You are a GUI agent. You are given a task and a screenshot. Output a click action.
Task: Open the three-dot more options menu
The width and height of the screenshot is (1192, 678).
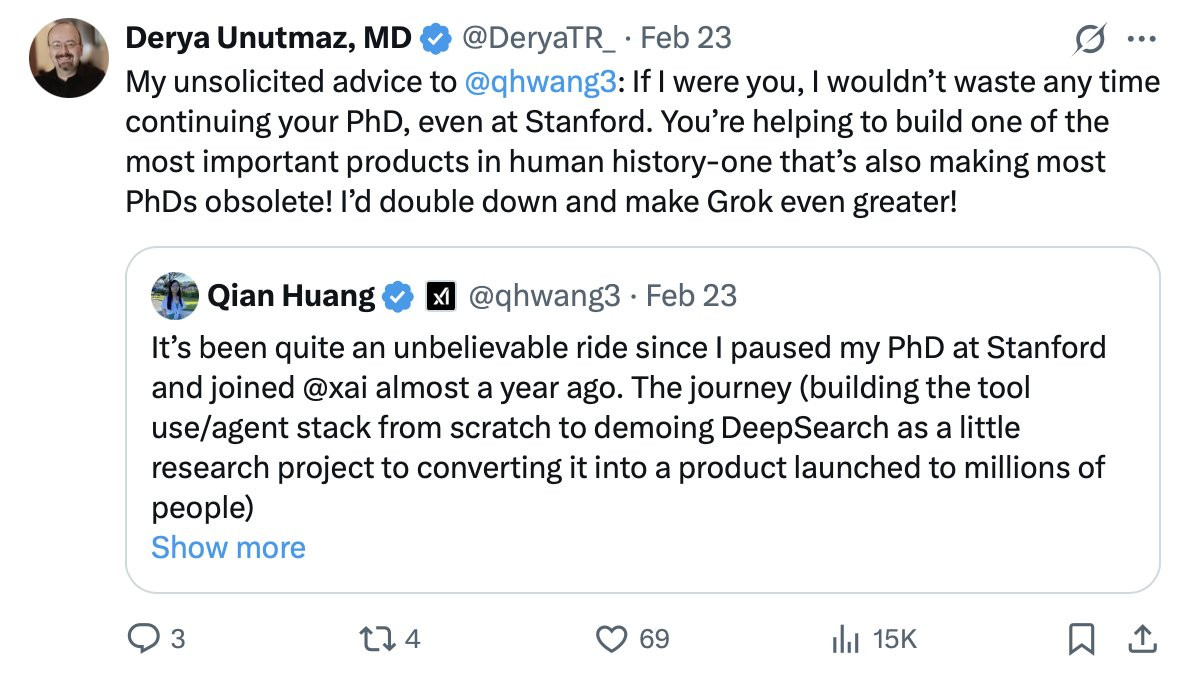click(x=1140, y=39)
